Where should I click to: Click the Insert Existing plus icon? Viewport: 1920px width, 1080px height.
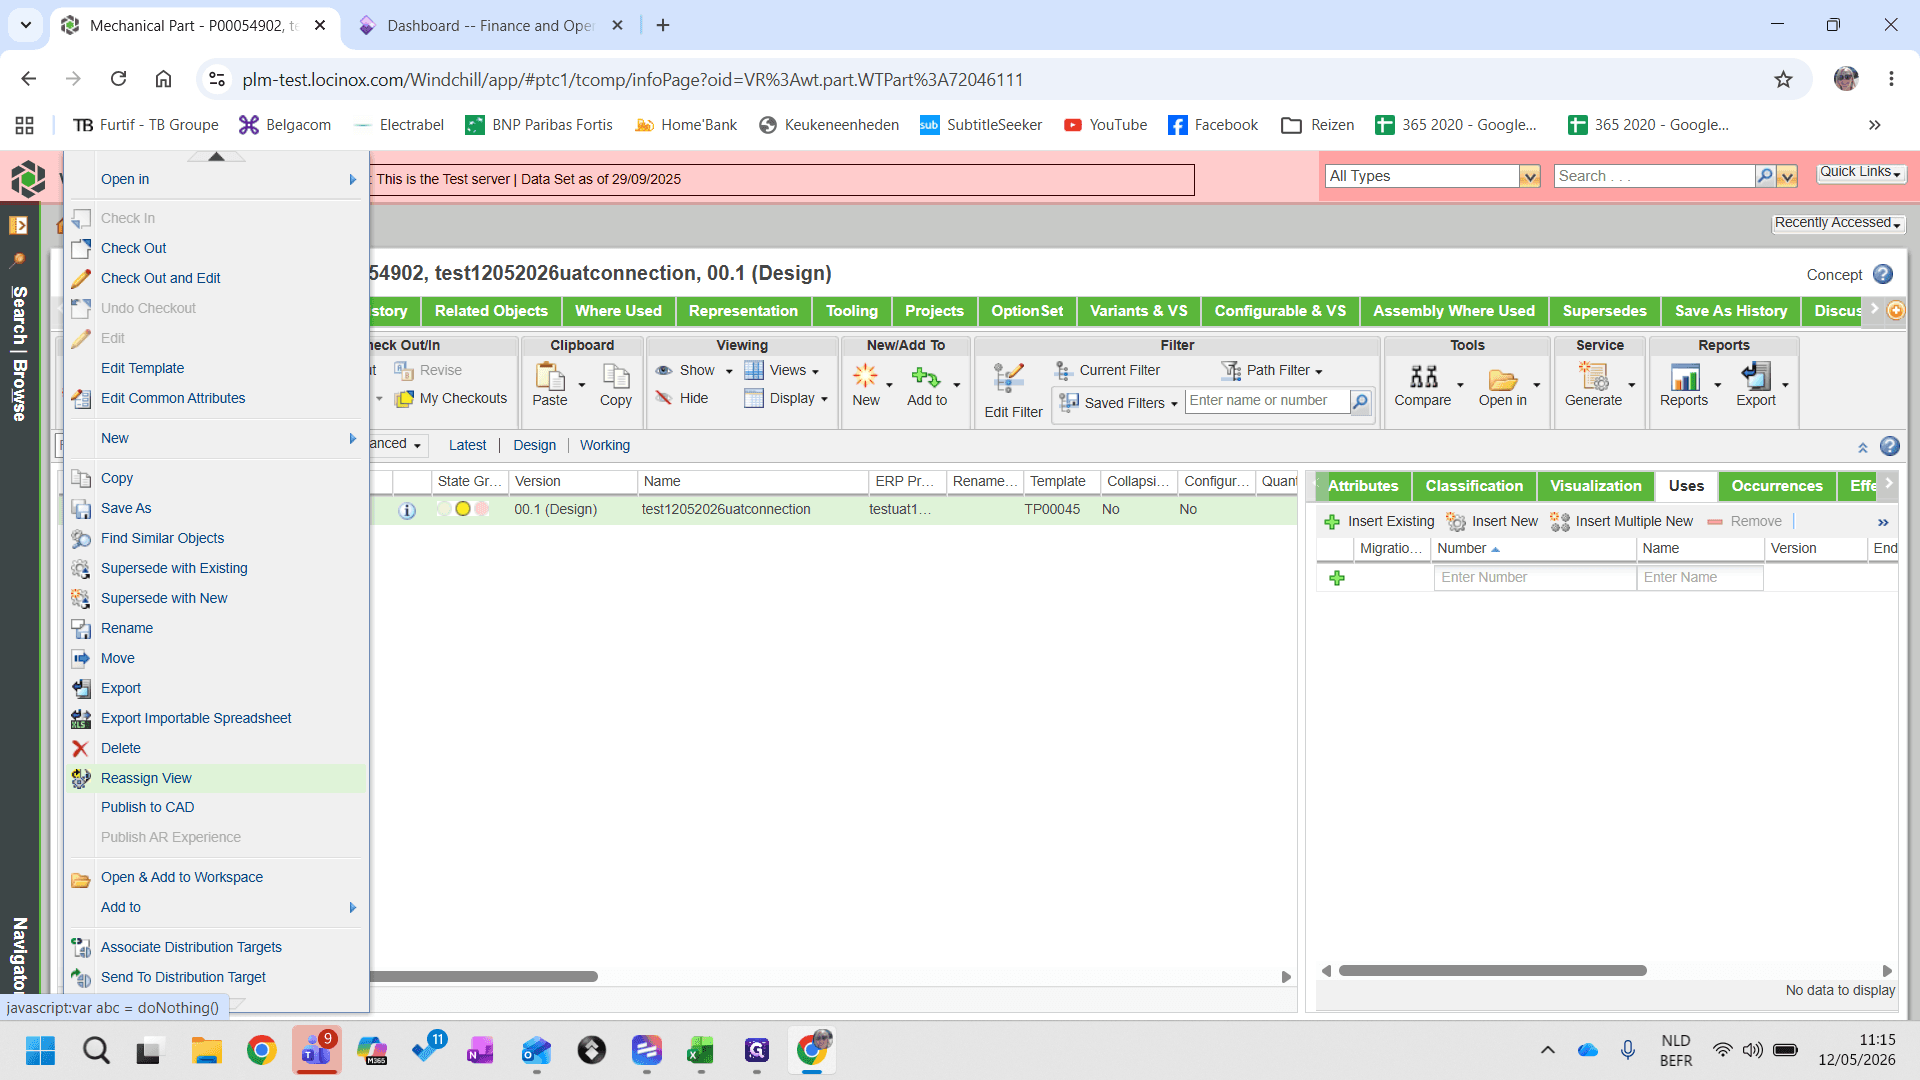pyautogui.click(x=1332, y=522)
